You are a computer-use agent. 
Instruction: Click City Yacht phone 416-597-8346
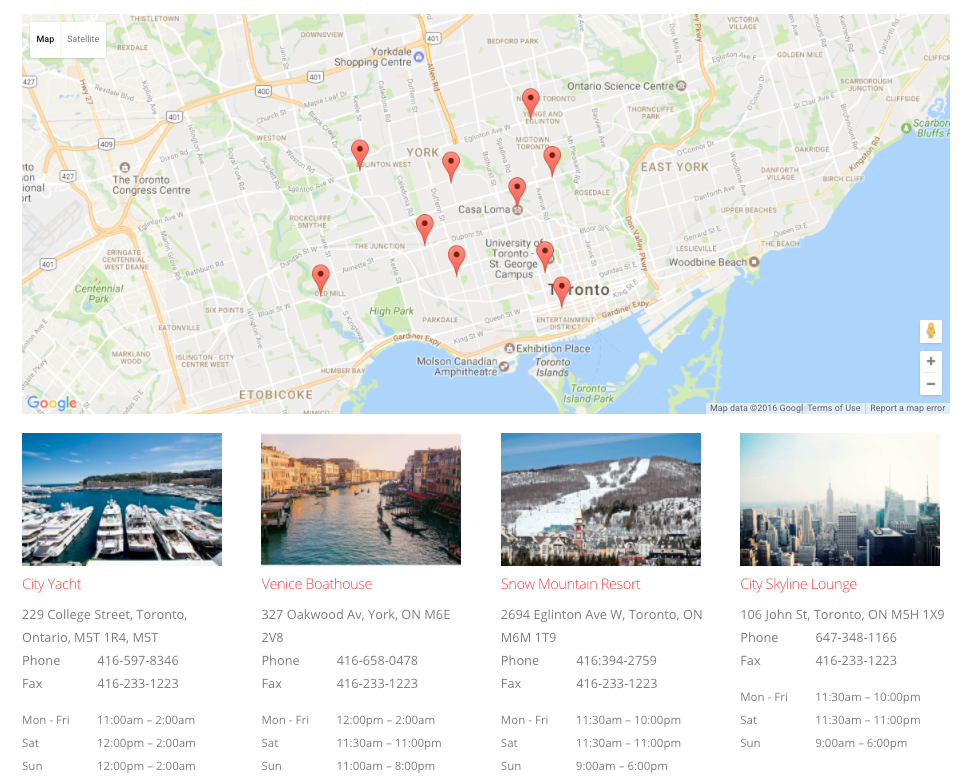click(138, 661)
